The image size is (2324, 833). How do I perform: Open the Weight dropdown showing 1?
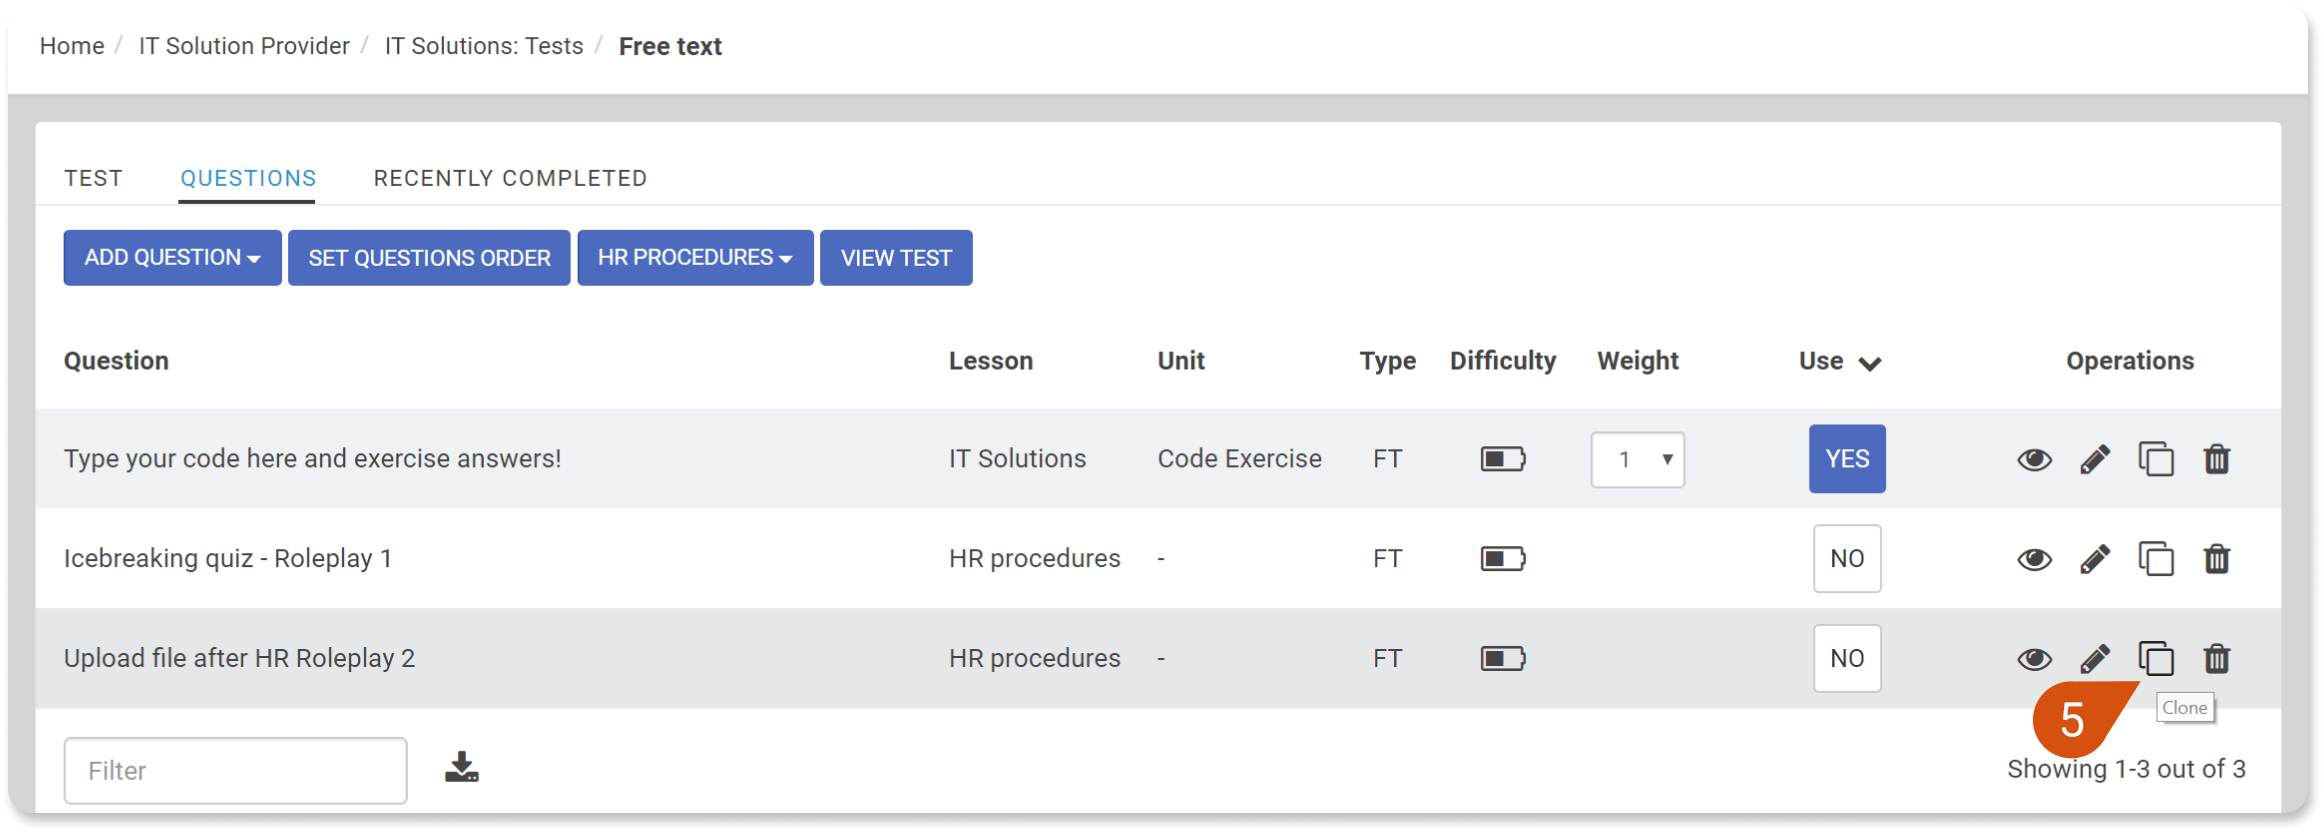(x=1637, y=459)
